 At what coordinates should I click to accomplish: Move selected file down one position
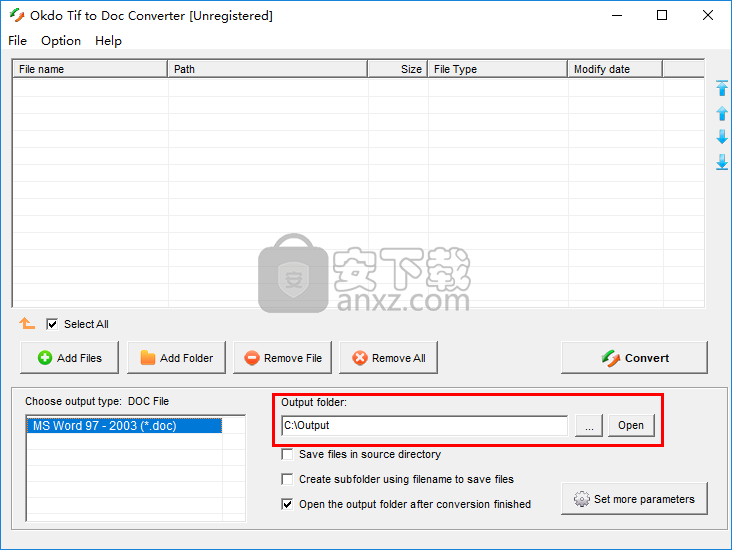(722, 137)
